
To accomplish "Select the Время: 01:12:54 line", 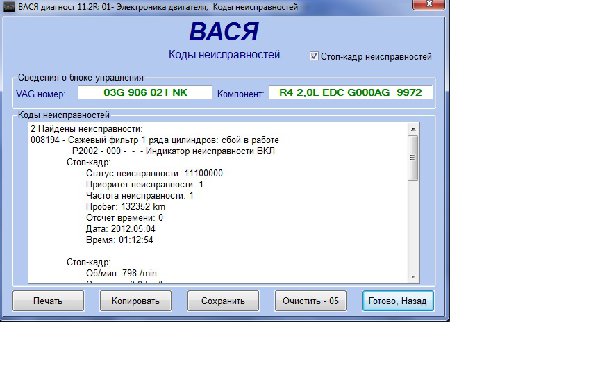I will (119, 240).
